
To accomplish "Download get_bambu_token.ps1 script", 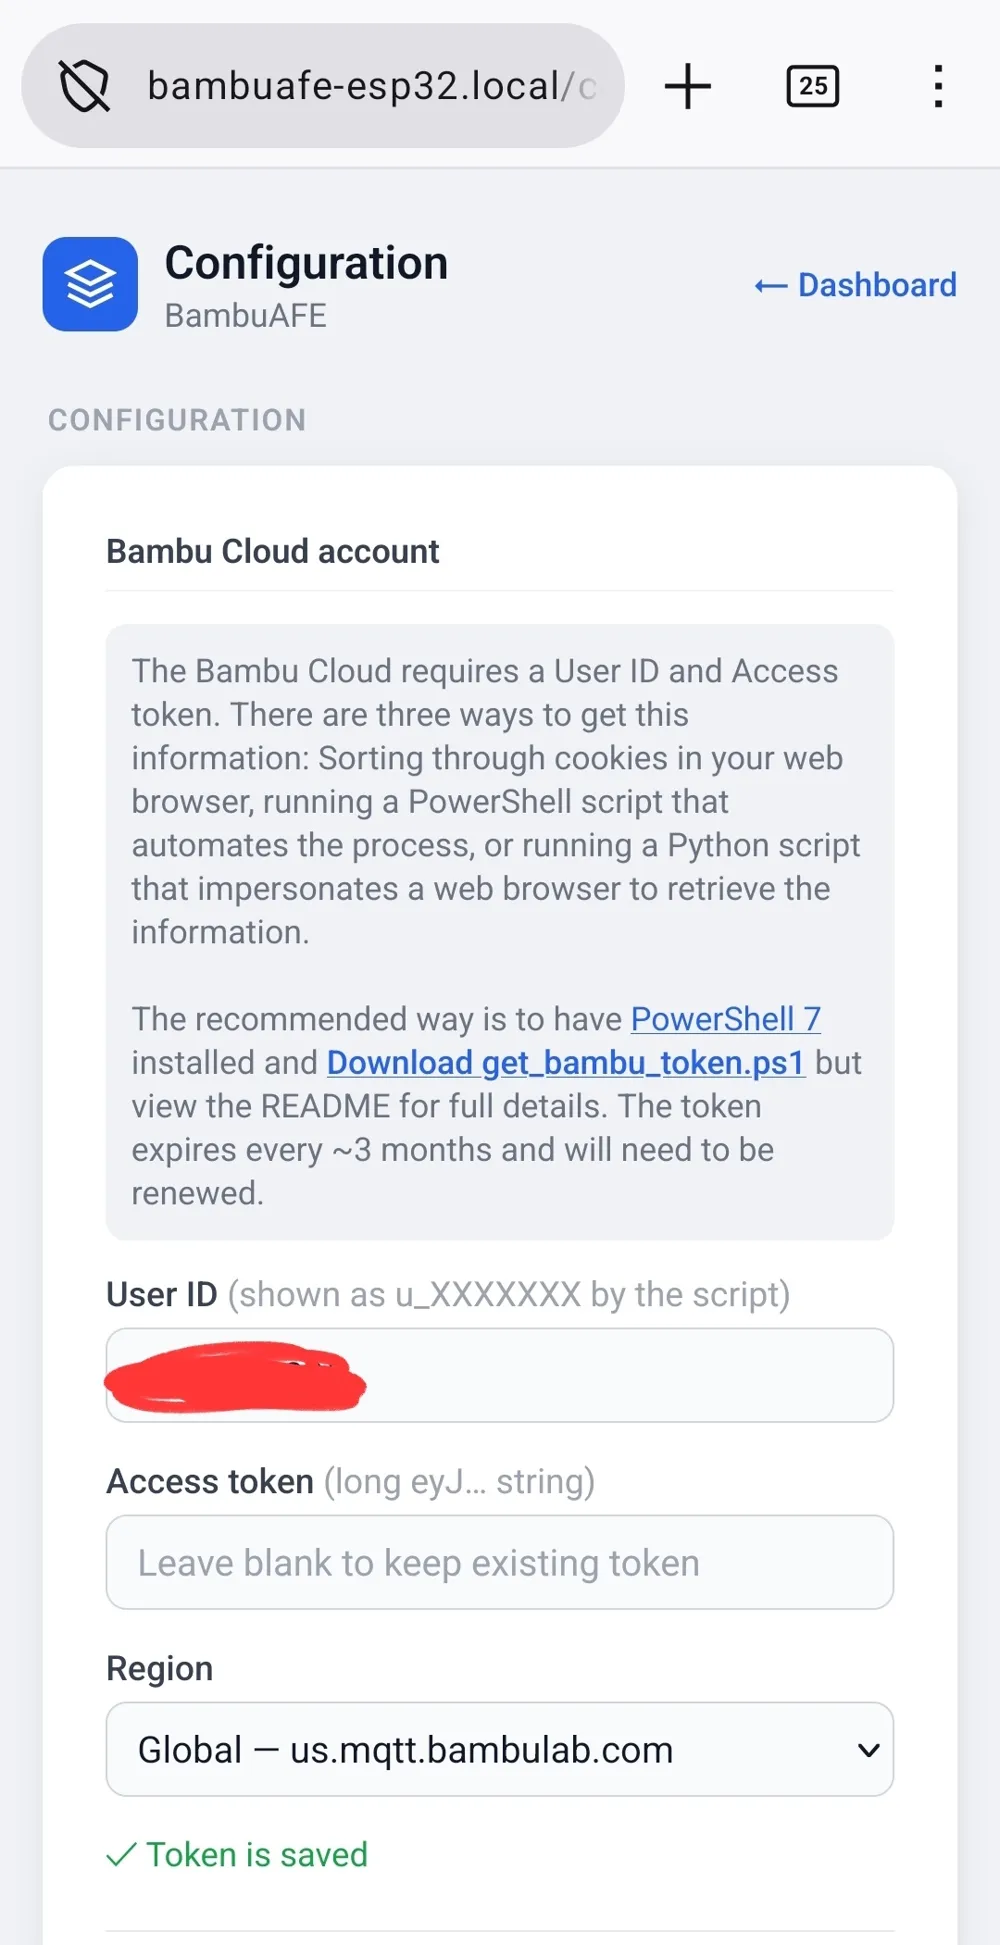I will pyautogui.click(x=566, y=1062).
